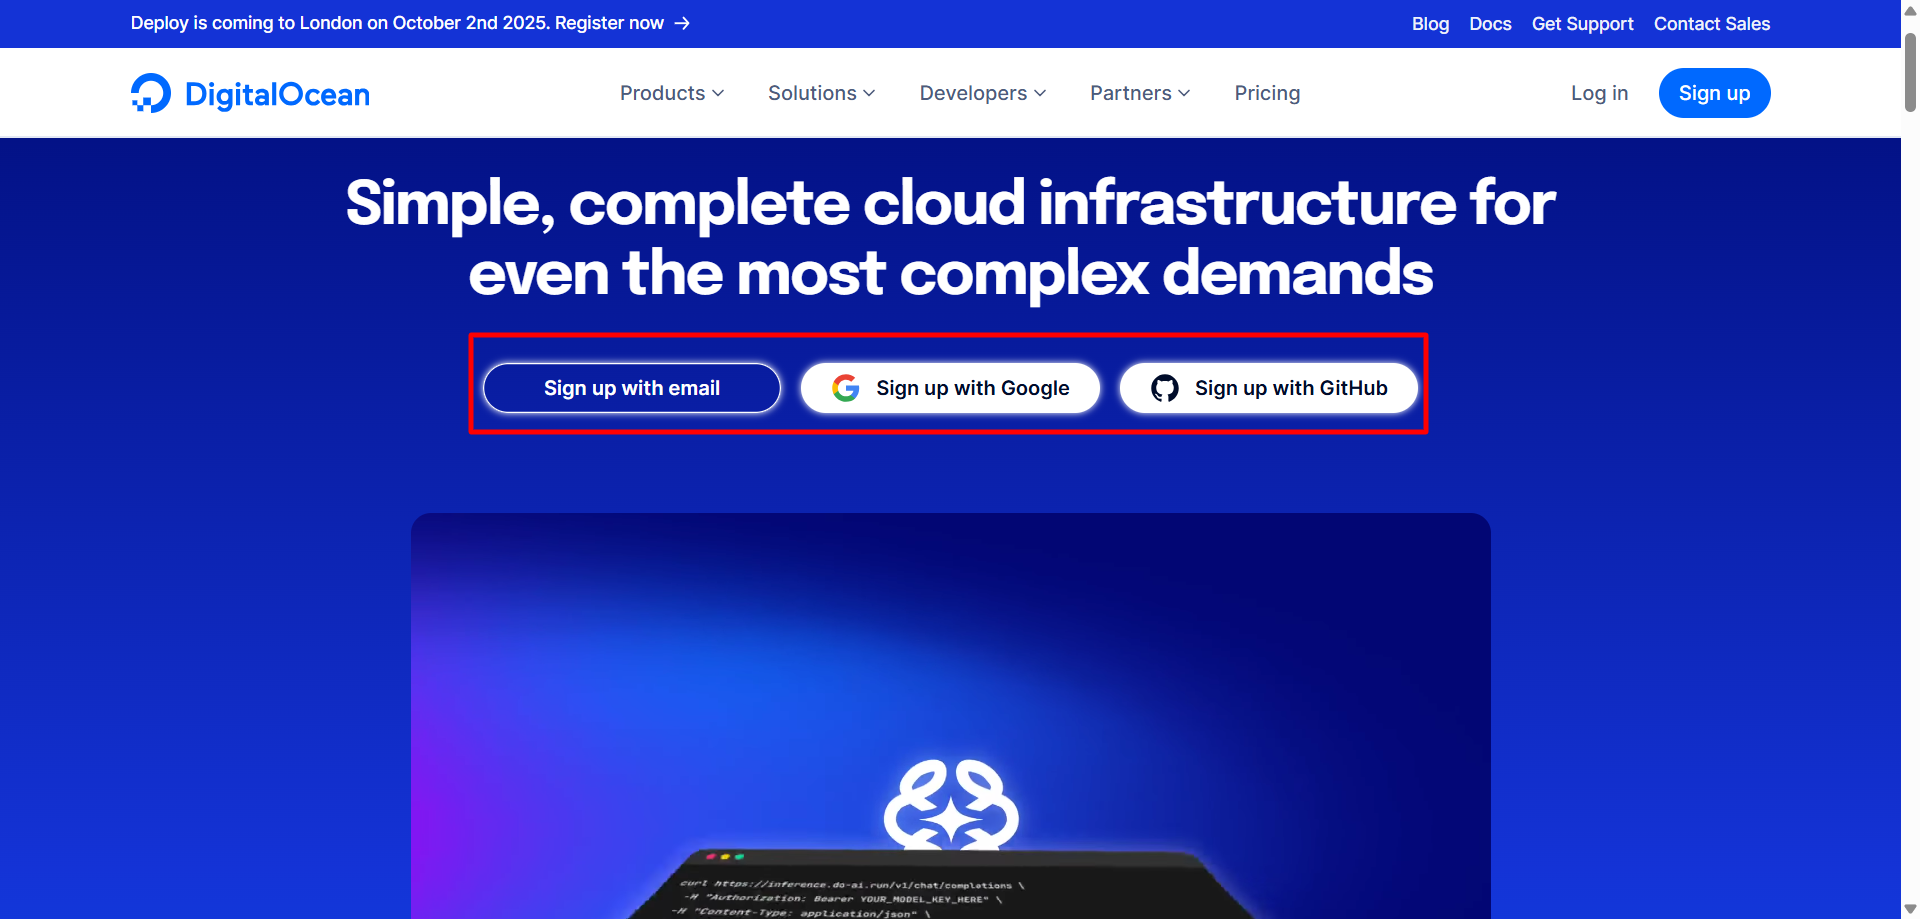Go to the Pricing page

(1267, 93)
